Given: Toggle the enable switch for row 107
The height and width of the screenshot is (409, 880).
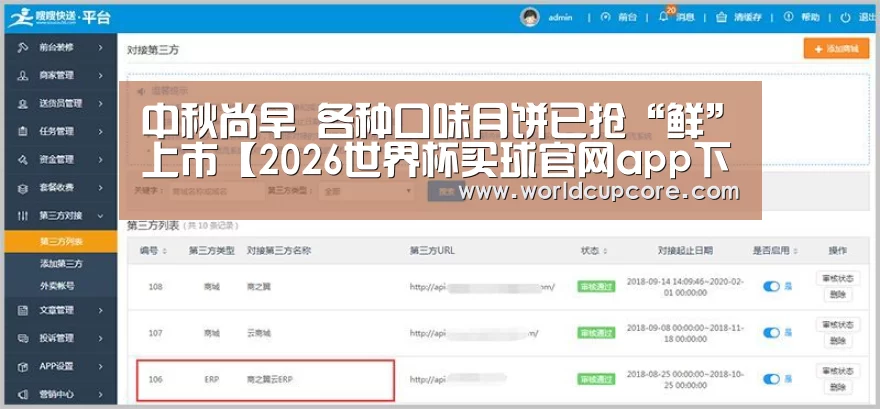Looking at the screenshot, I should pos(772,333).
